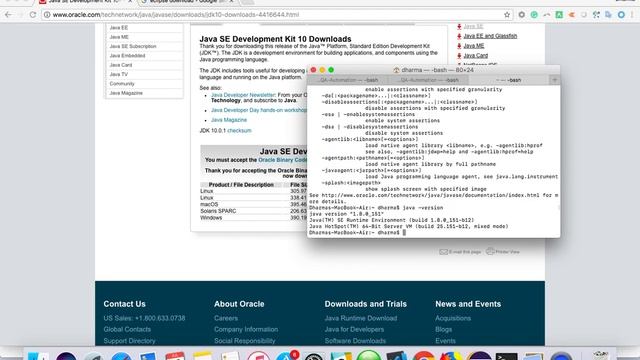Click the Java Developer Newsletter link
Image resolution: width=640 pixels, height=360 pixels.
(243, 95)
